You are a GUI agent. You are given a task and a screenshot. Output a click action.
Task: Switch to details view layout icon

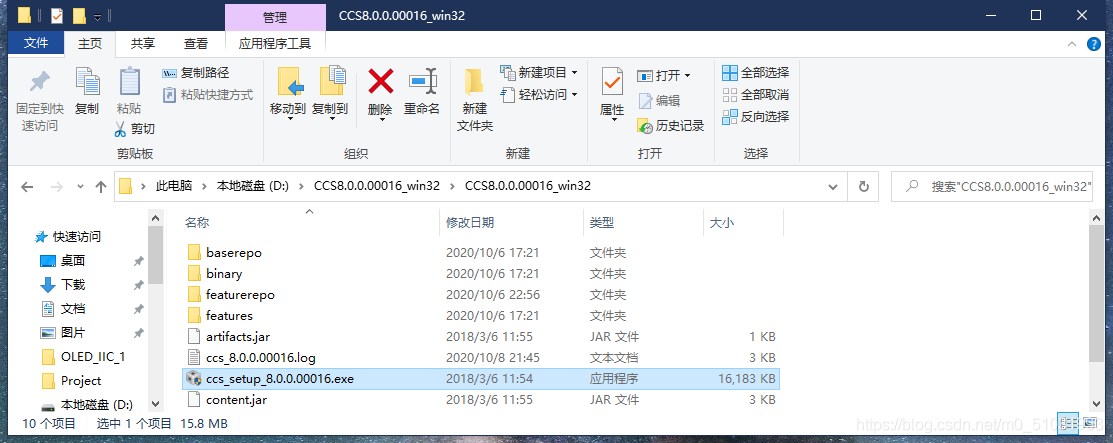(1067, 424)
